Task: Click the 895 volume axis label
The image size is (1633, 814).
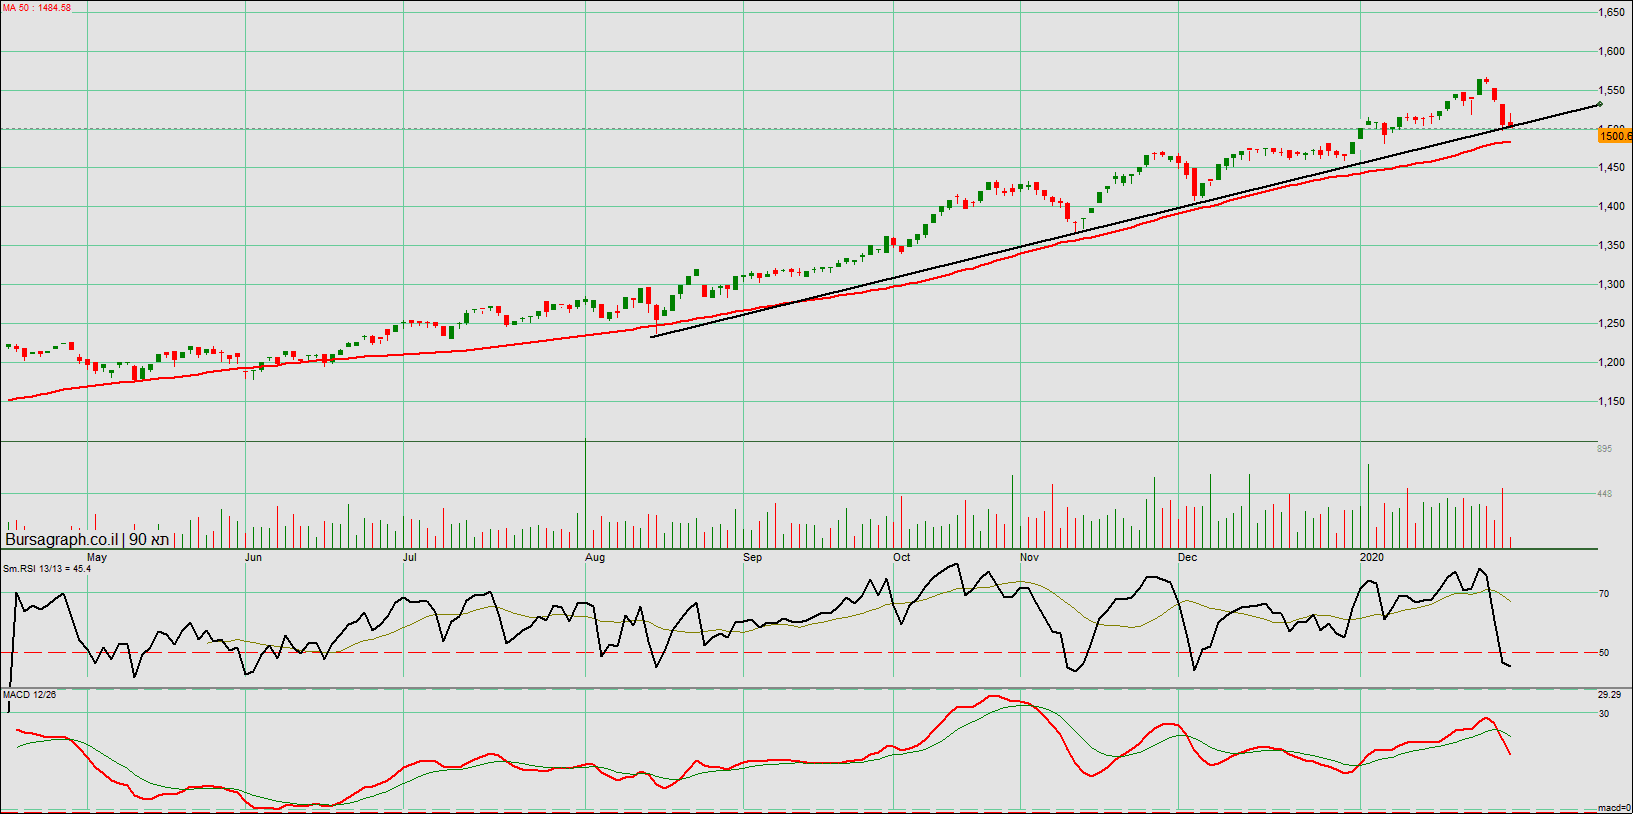Action: 1604,449
